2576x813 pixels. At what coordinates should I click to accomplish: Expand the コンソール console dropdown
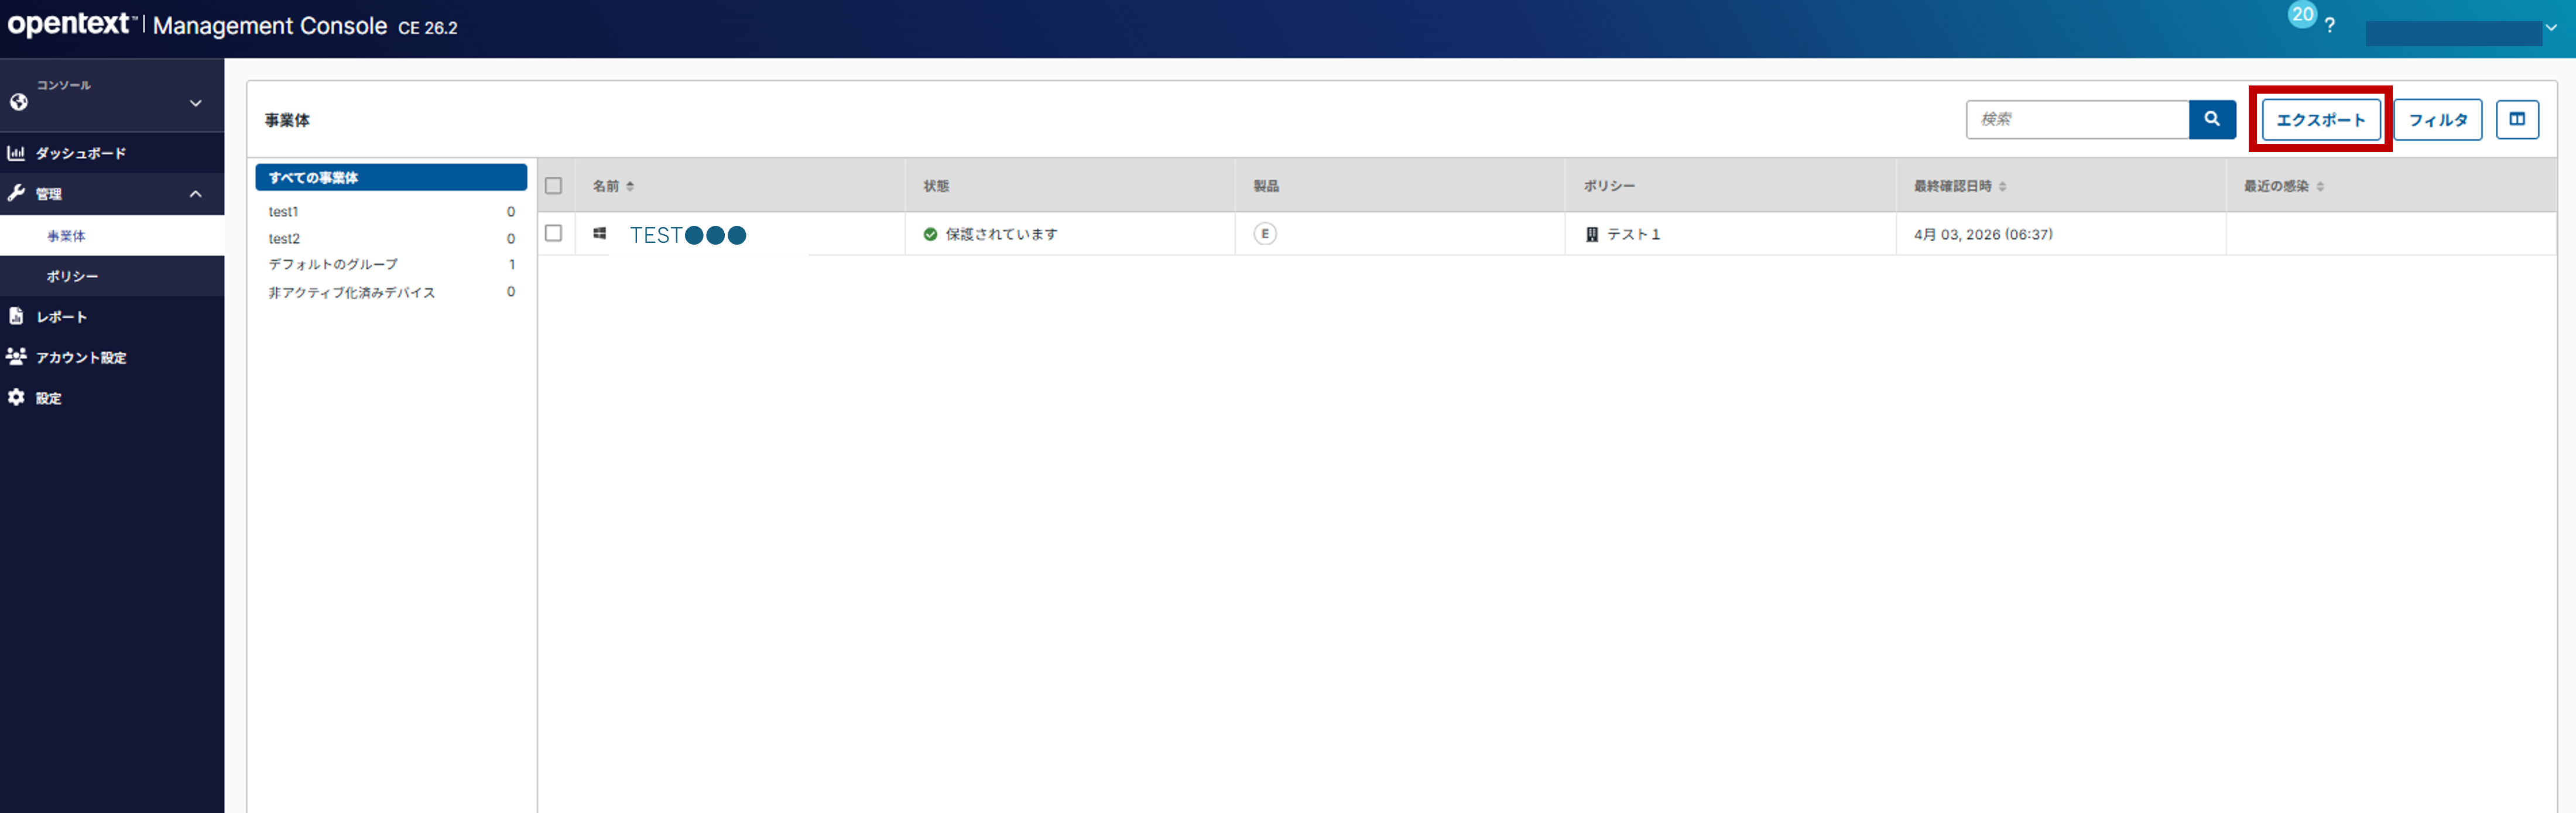(x=196, y=103)
